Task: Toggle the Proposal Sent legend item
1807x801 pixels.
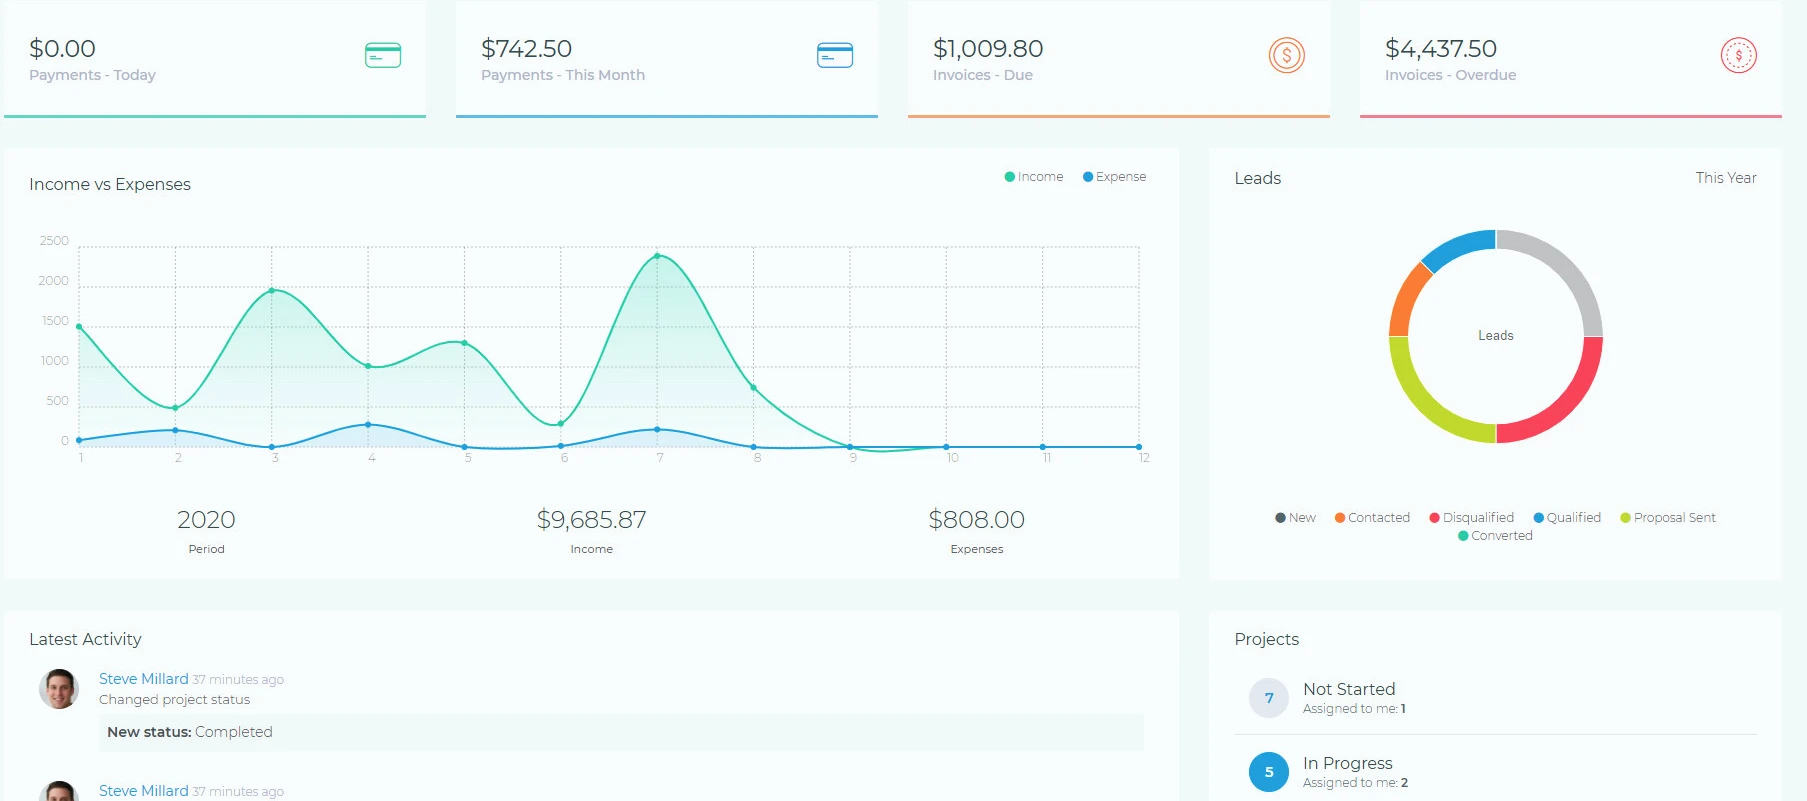Action: pos(1667,518)
